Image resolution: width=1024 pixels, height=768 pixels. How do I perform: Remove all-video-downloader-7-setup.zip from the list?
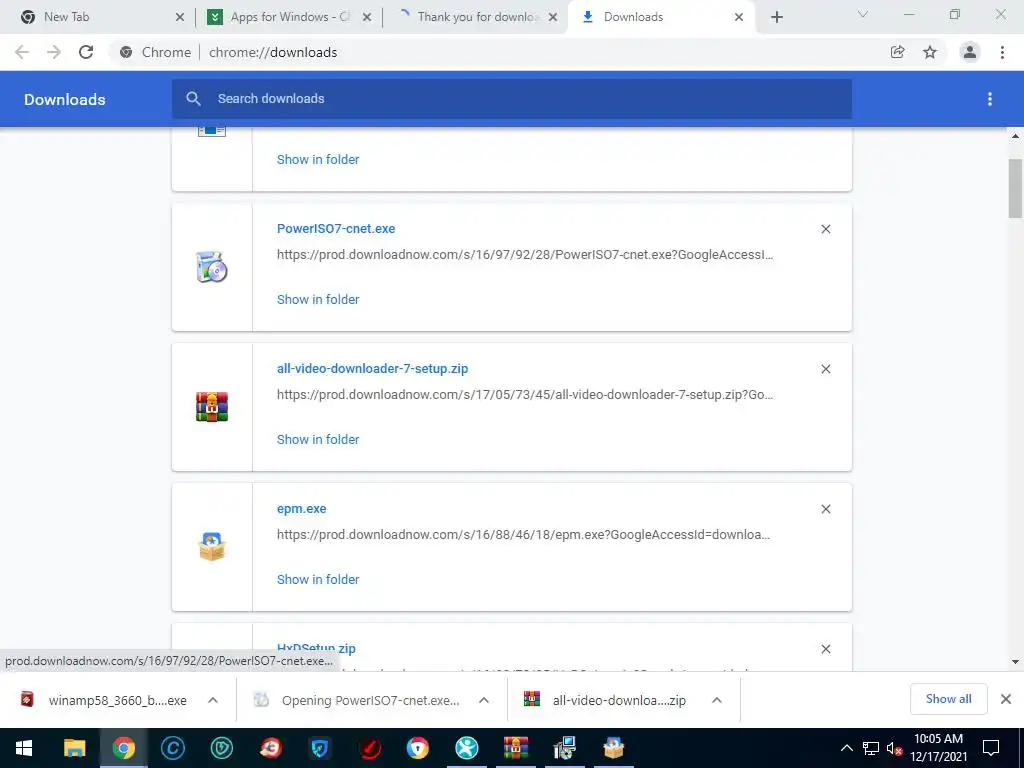tap(825, 369)
